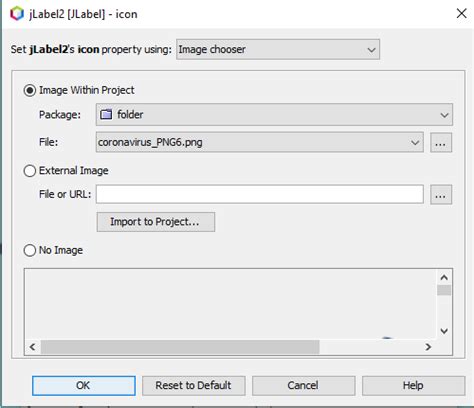
Task: Click preview scroll right arrow
Action: [428, 347]
